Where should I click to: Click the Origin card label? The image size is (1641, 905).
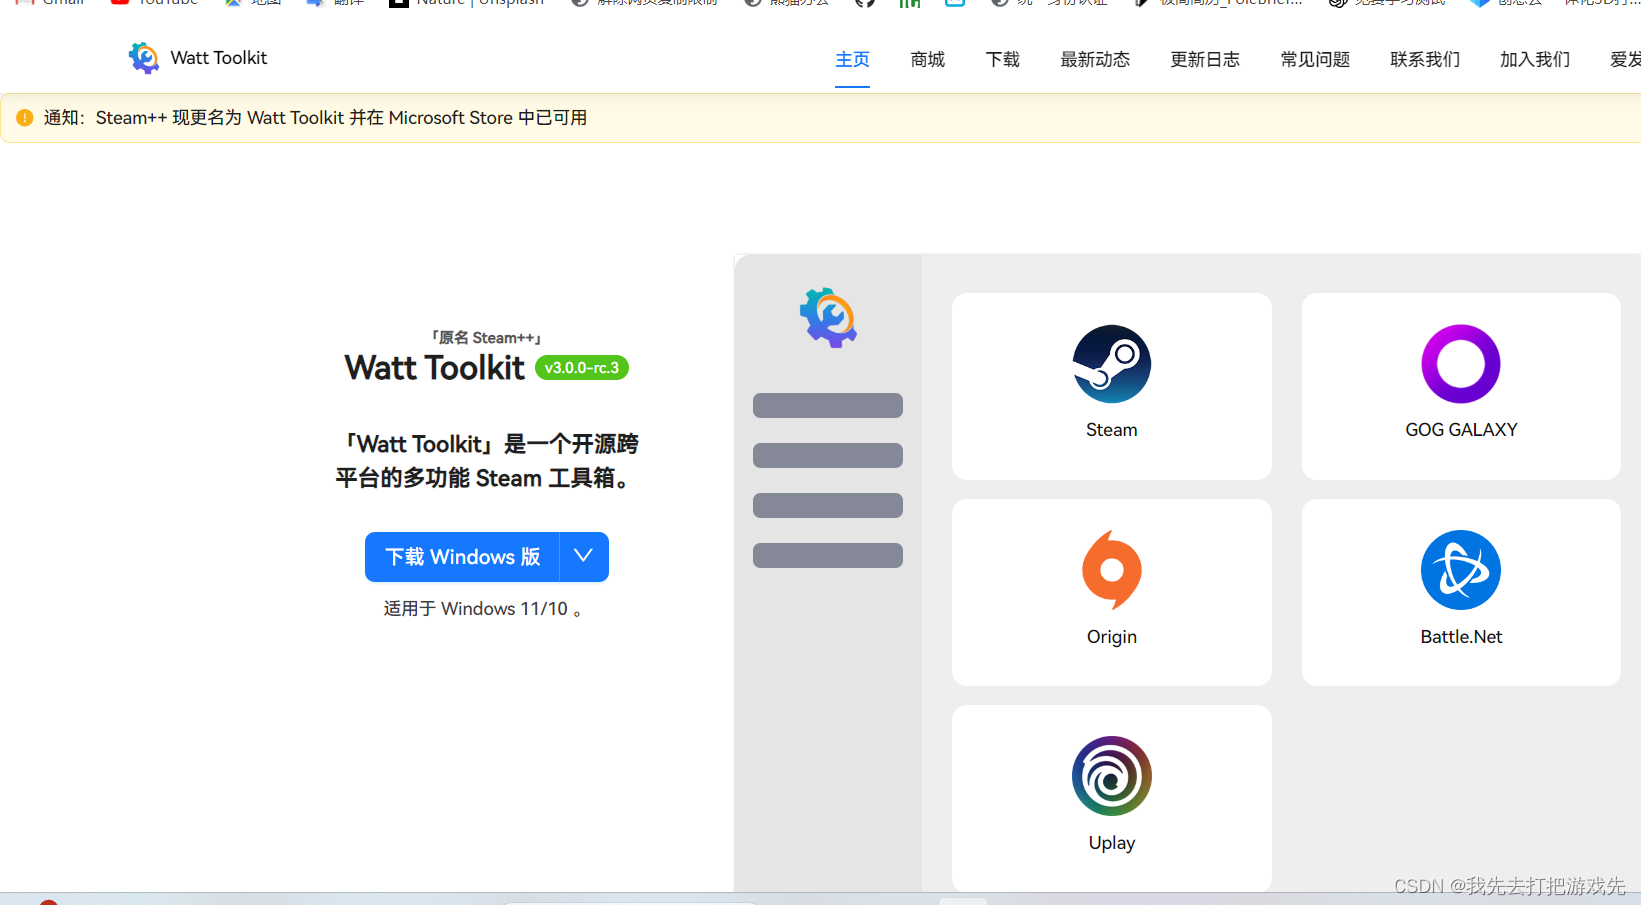click(x=1111, y=637)
